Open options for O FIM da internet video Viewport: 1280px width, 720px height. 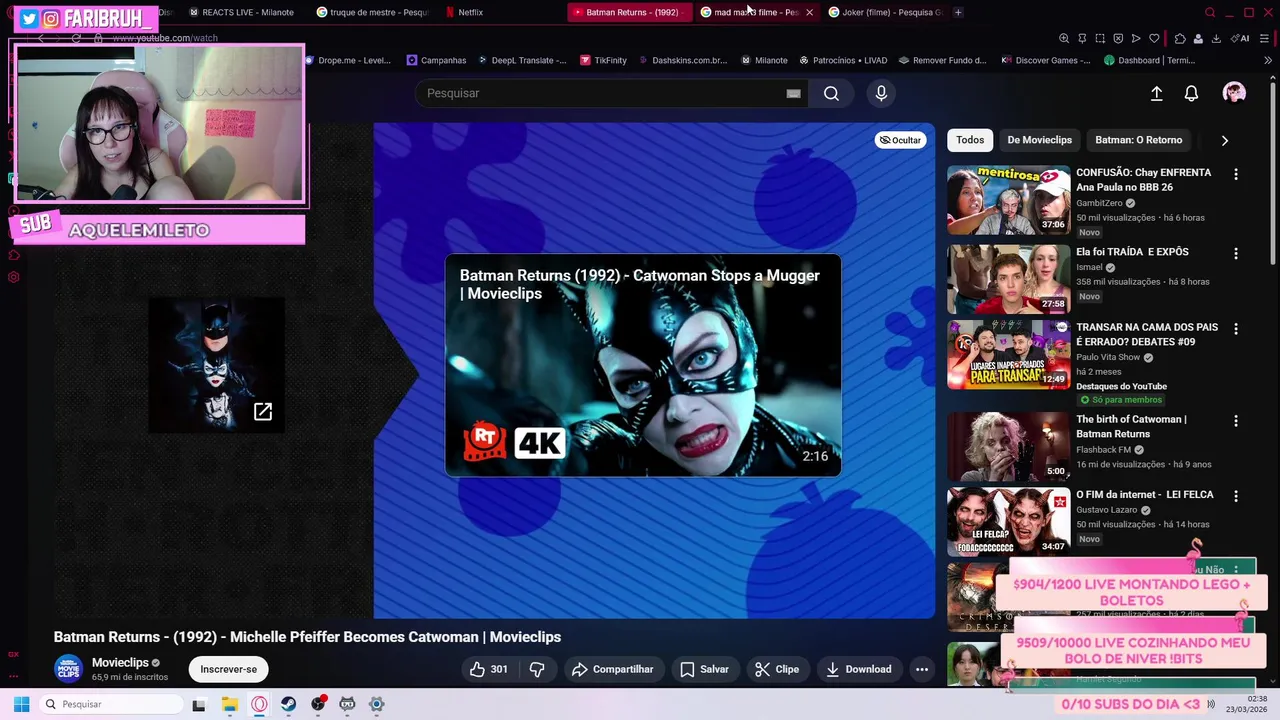[1235, 496]
